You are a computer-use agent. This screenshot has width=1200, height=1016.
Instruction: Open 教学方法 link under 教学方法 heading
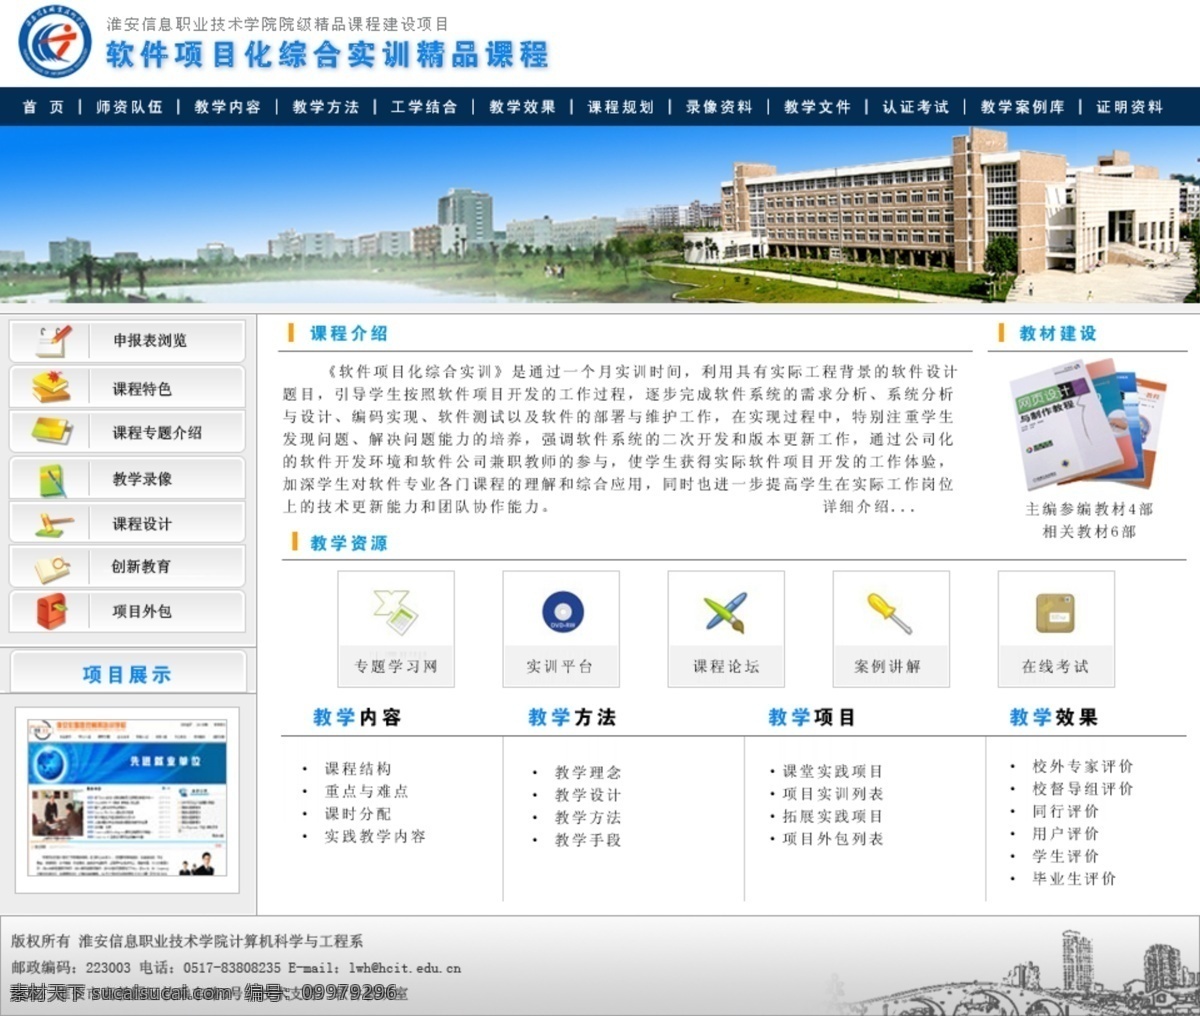(x=588, y=818)
